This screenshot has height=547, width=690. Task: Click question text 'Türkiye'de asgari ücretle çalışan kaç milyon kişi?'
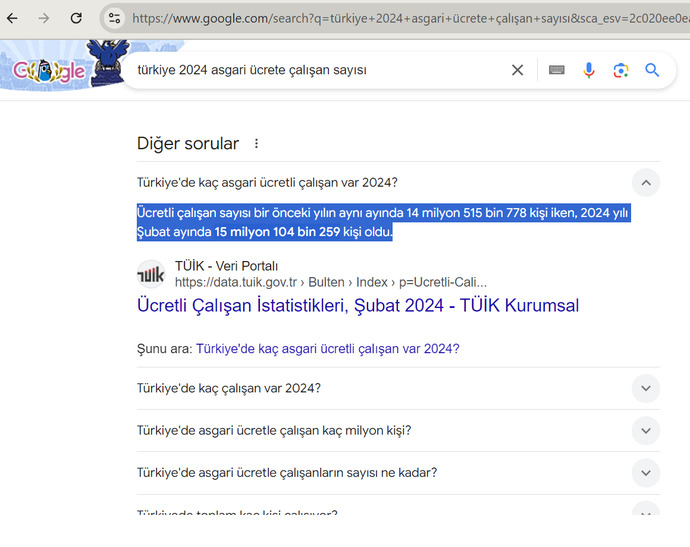(274, 431)
